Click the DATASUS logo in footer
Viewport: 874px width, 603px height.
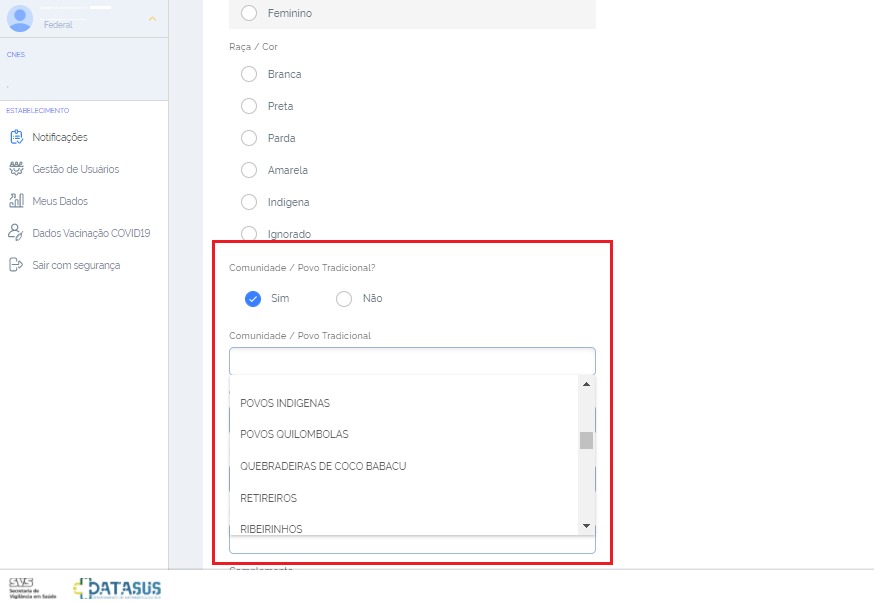117,587
